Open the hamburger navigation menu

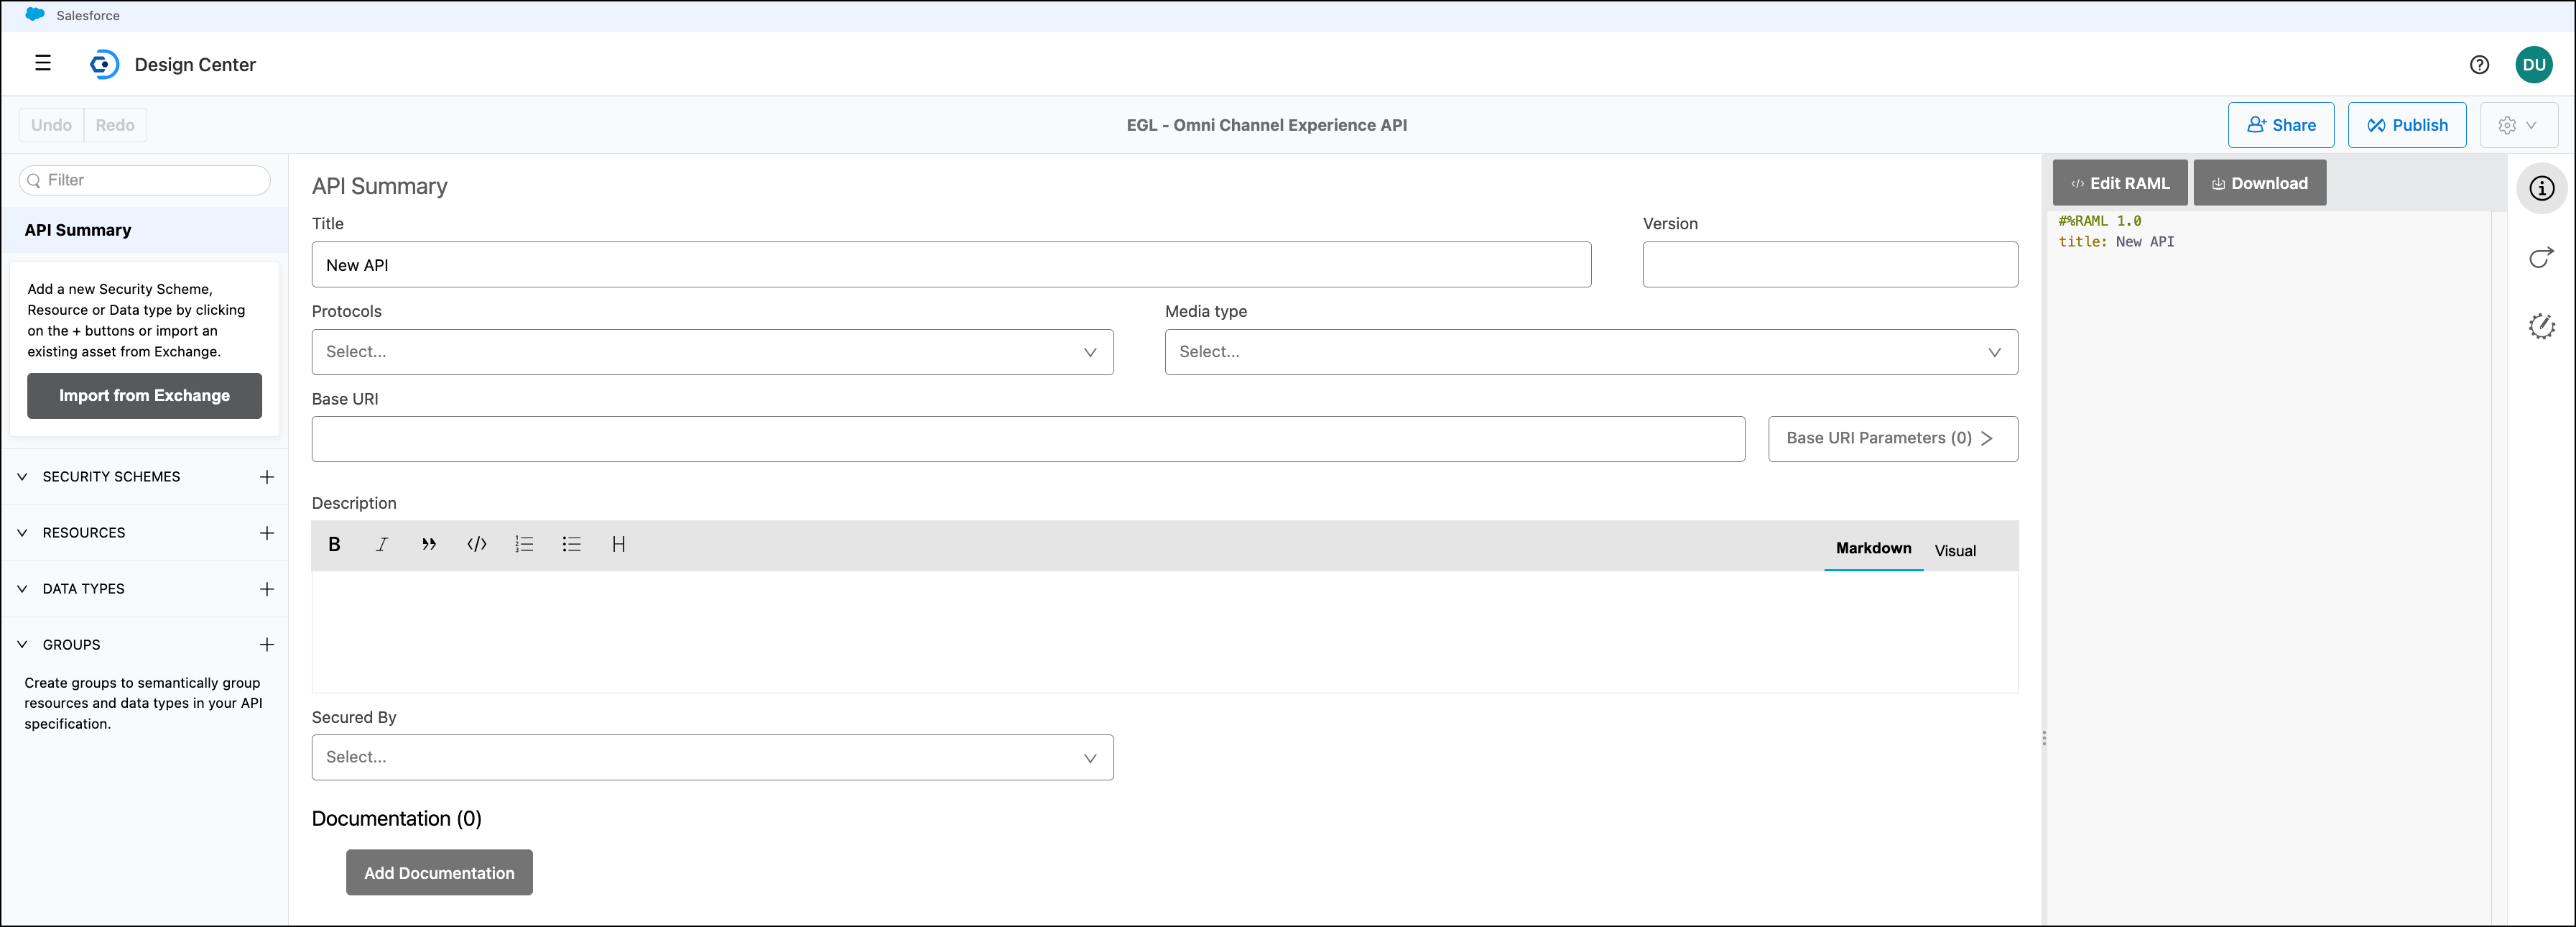tap(43, 64)
